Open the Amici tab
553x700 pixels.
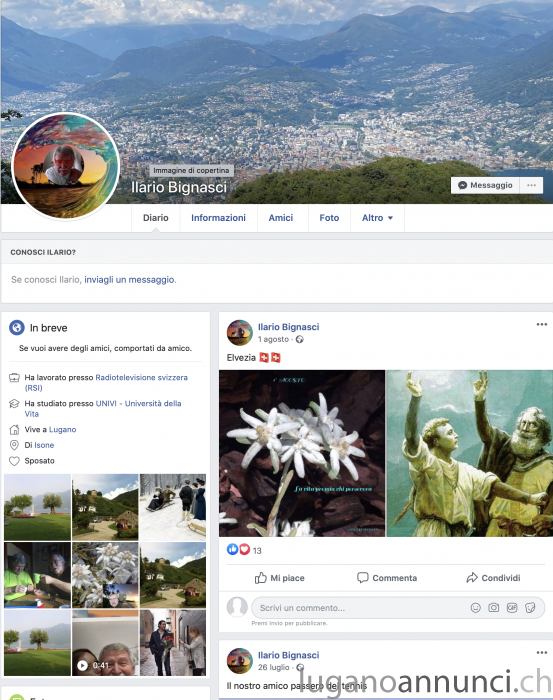(x=281, y=218)
